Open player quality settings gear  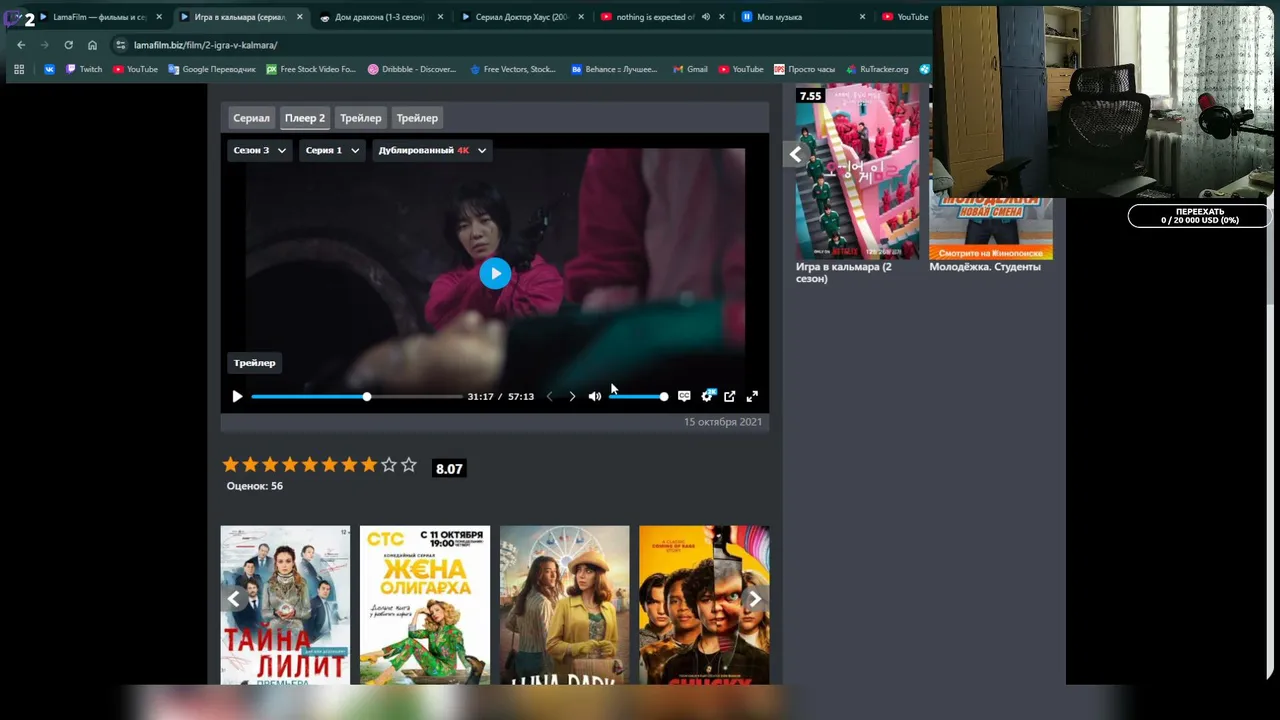pyautogui.click(x=707, y=396)
